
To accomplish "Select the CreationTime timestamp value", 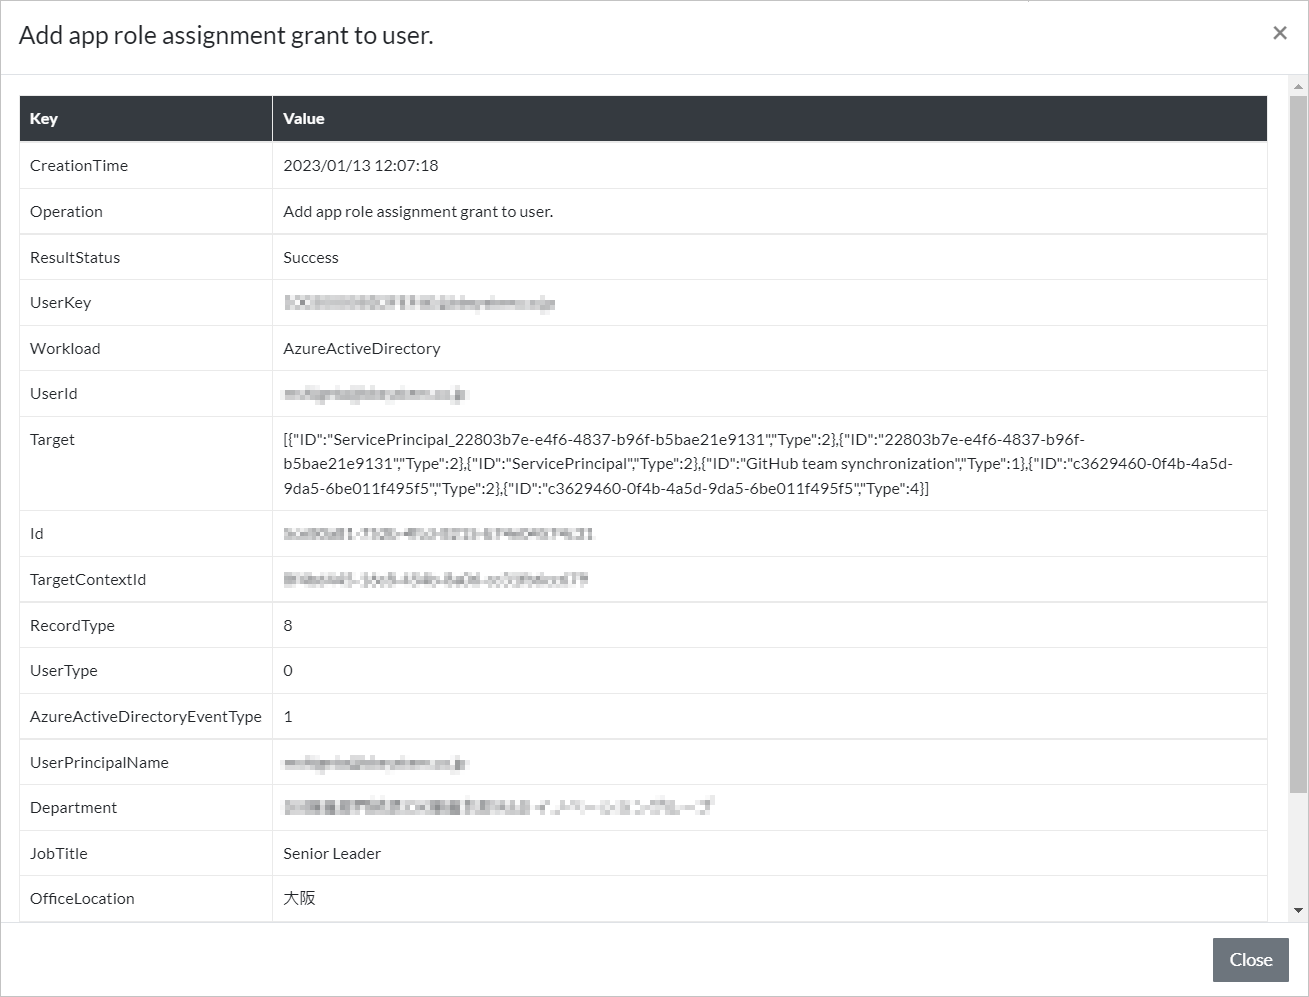I will coord(361,166).
